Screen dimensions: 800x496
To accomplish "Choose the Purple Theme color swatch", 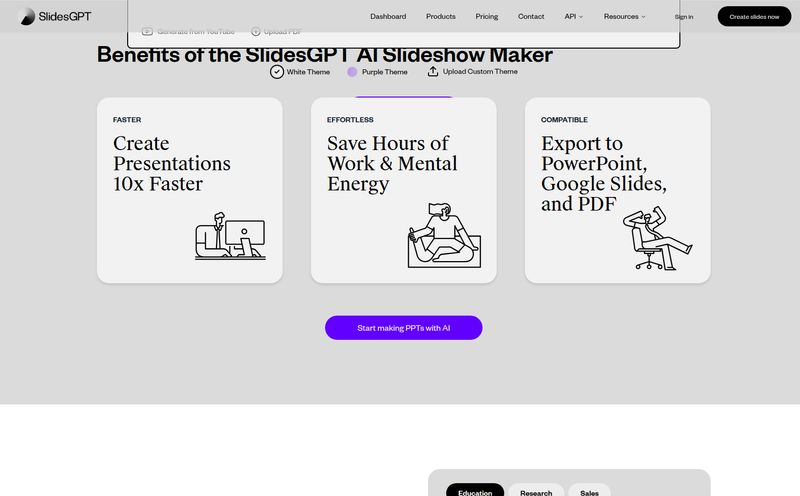I will click(352, 72).
